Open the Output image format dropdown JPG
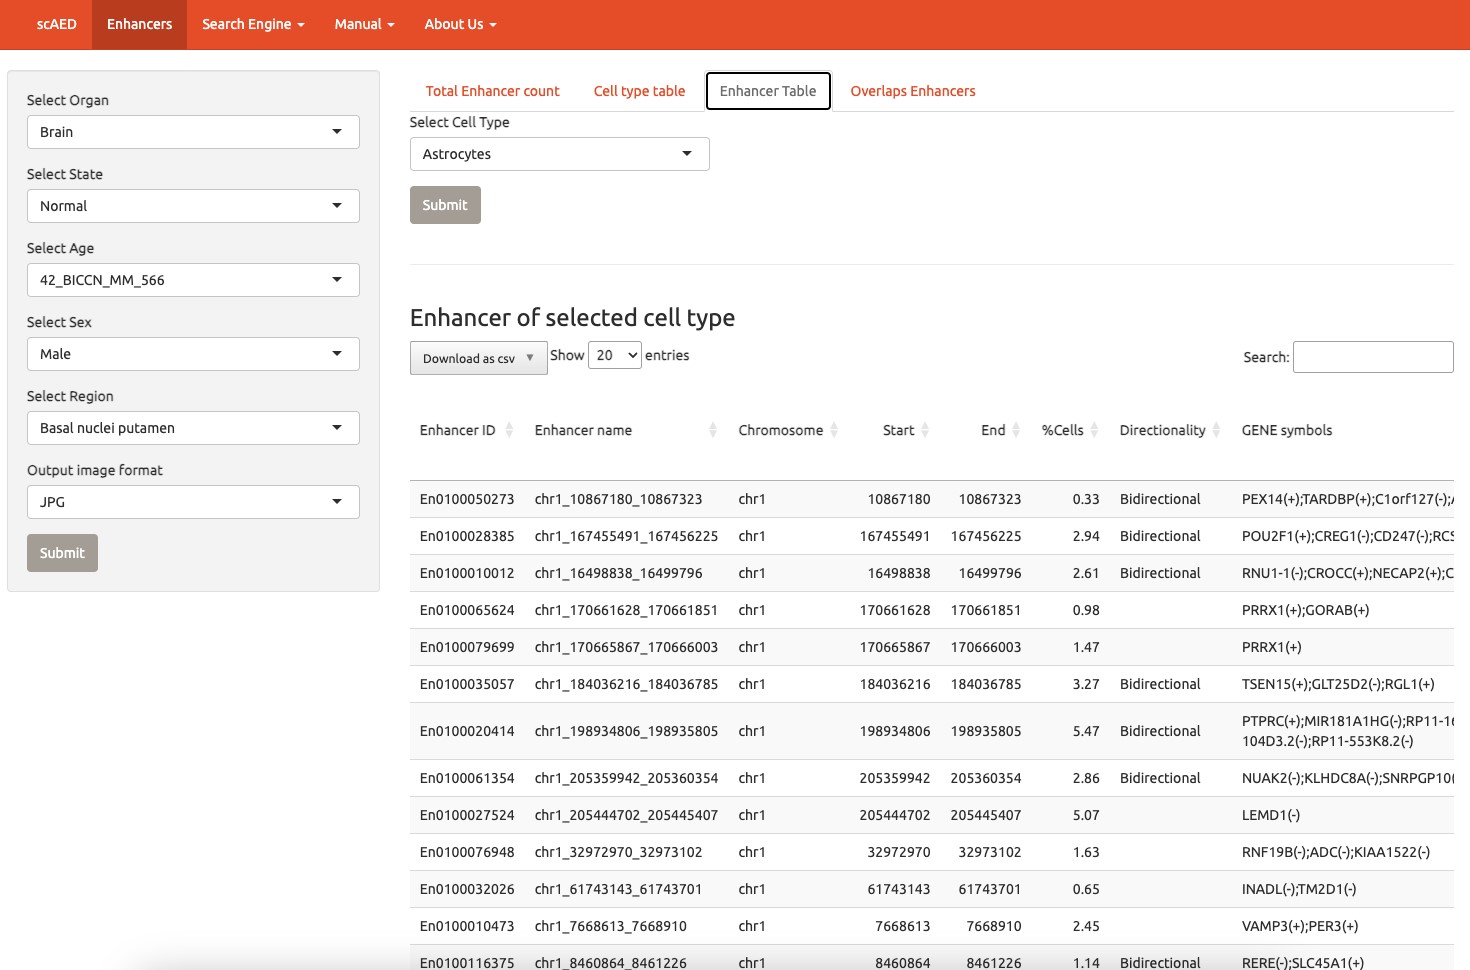The width and height of the screenshot is (1470, 970). point(193,502)
